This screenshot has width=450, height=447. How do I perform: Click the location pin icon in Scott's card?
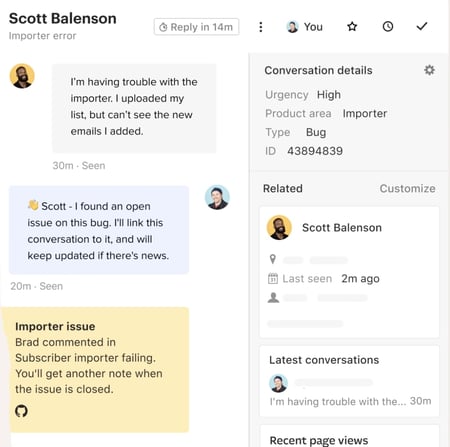[273, 259]
